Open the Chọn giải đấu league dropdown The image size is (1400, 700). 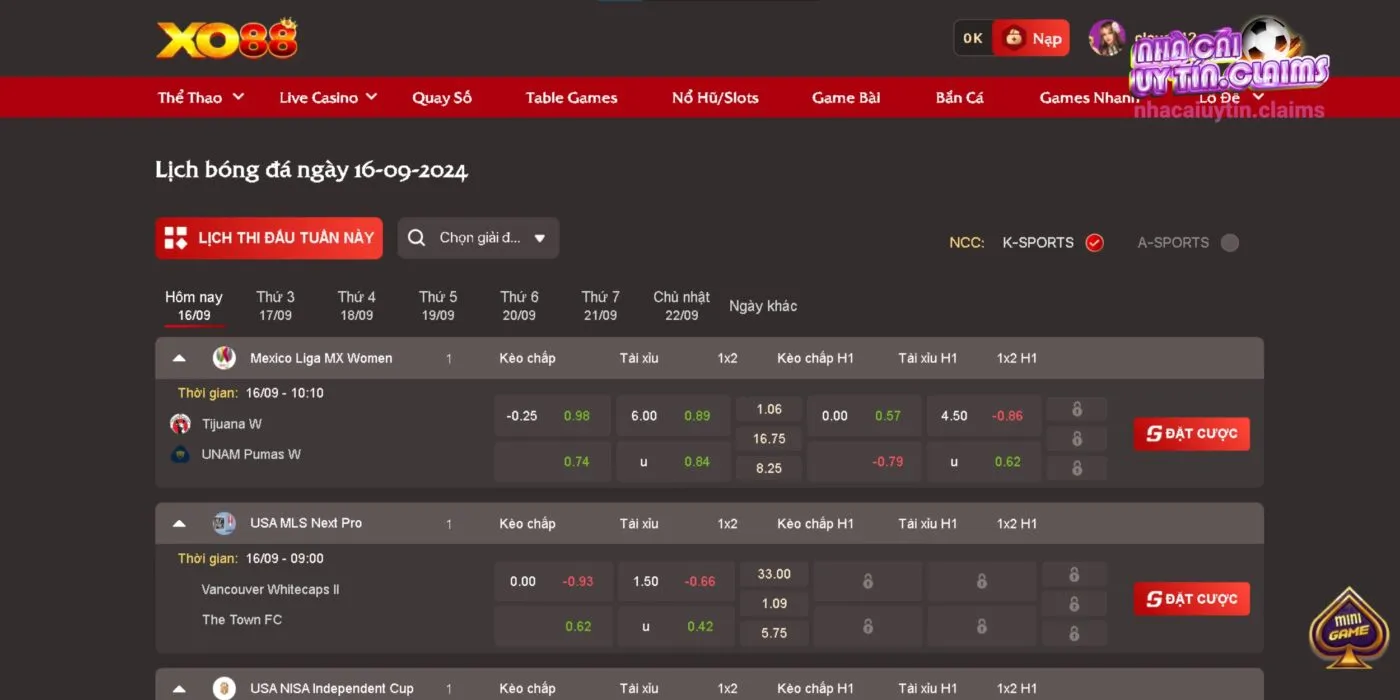point(478,238)
